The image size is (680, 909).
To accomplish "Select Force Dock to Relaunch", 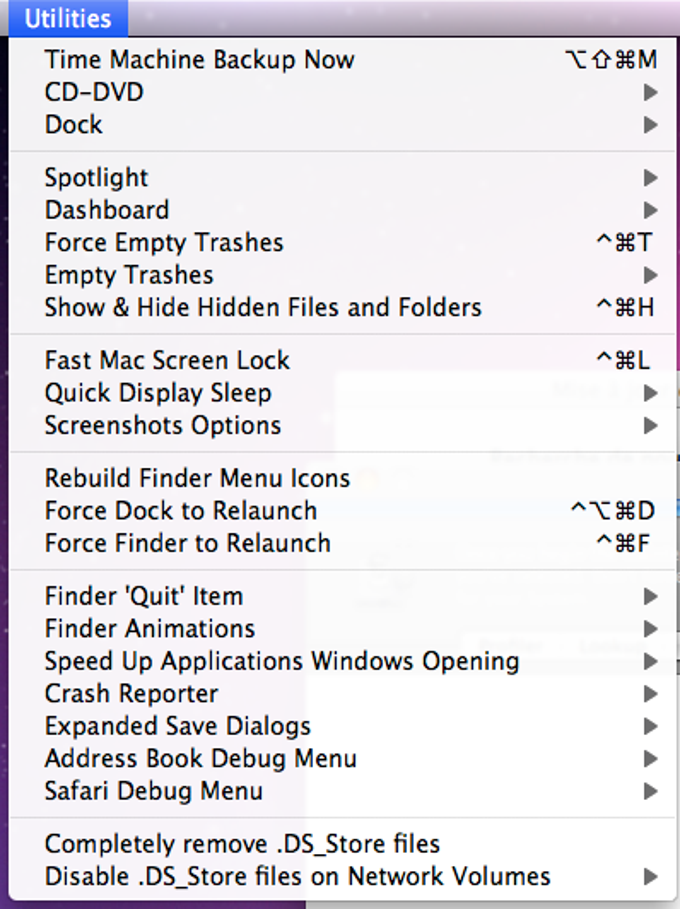I will pos(343,511).
